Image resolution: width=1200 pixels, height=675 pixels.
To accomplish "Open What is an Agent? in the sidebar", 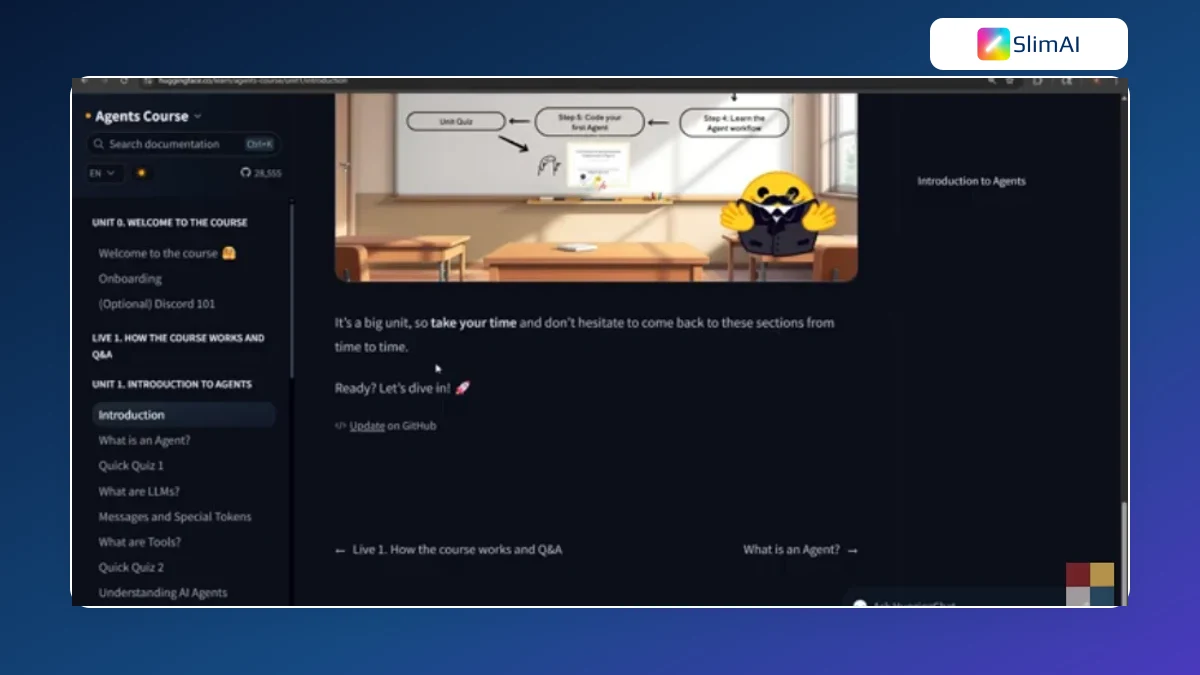I will pos(144,440).
